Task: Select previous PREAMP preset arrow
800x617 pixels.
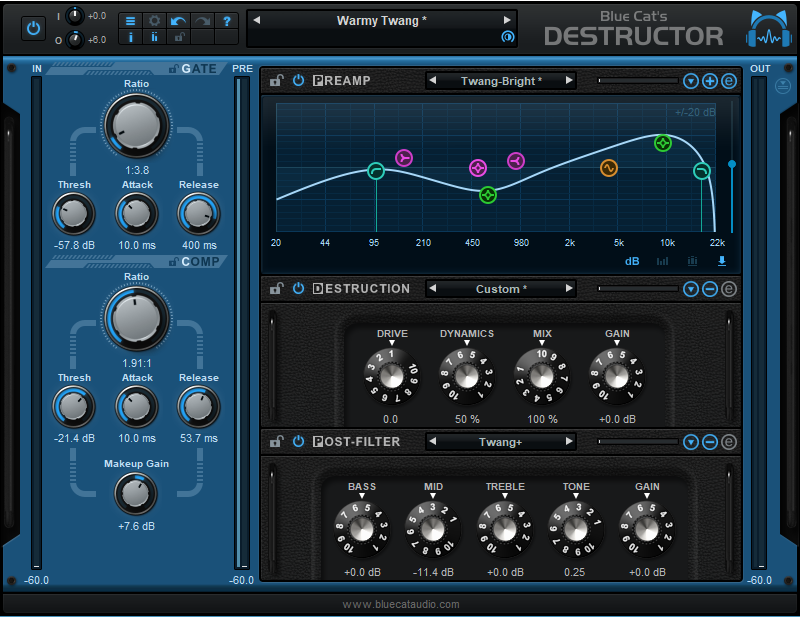Action: pyautogui.click(x=433, y=81)
